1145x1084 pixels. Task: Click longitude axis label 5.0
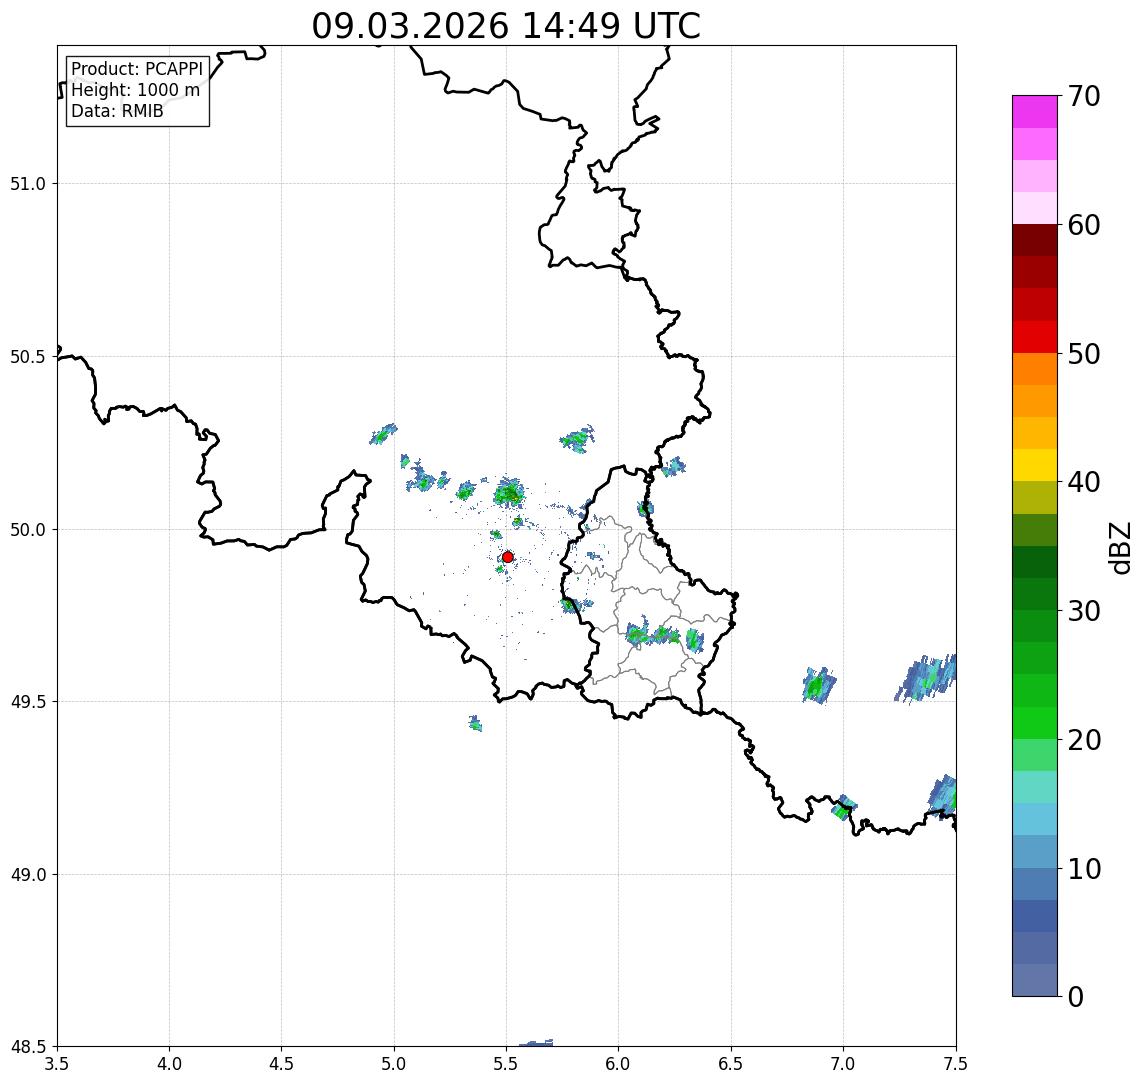pos(394,1064)
